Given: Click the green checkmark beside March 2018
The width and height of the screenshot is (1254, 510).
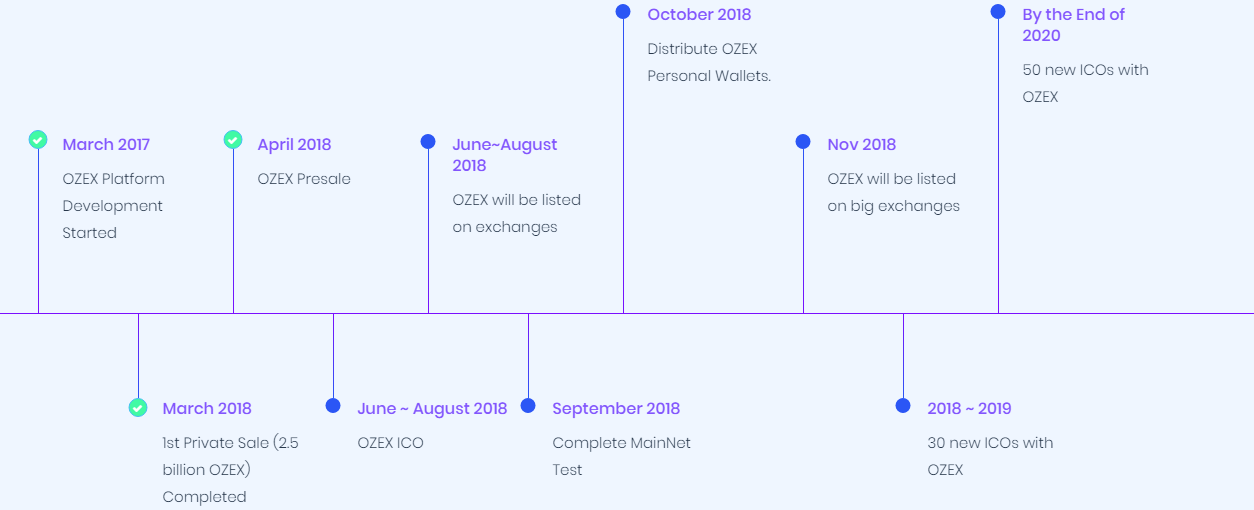Looking at the screenshot, I should pyautogui.click(x=138, y=407).
